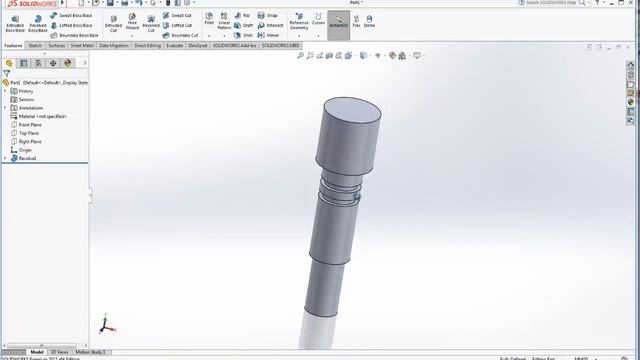640x360 pixels.
Task: Open SOLIDWORKS Resources task pane
Action: click(x=631, y=65)
